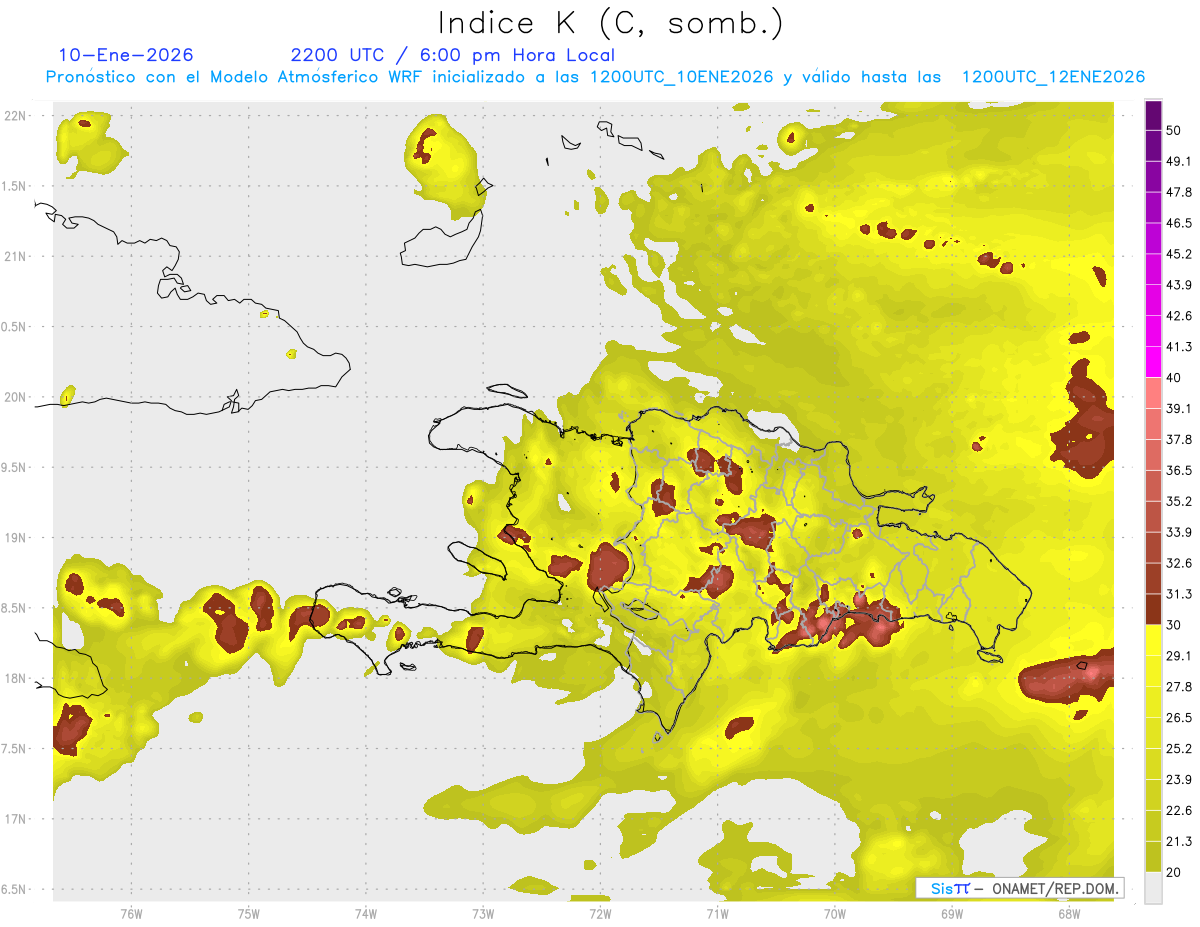
Task: Click the '69W' longitude label
Action: (951, 914)
